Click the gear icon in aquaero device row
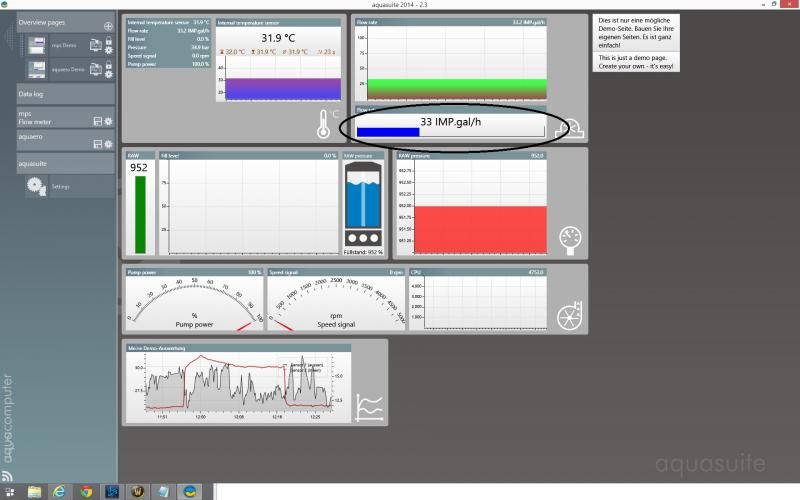 pyautogui.click(x=108, y=144)
